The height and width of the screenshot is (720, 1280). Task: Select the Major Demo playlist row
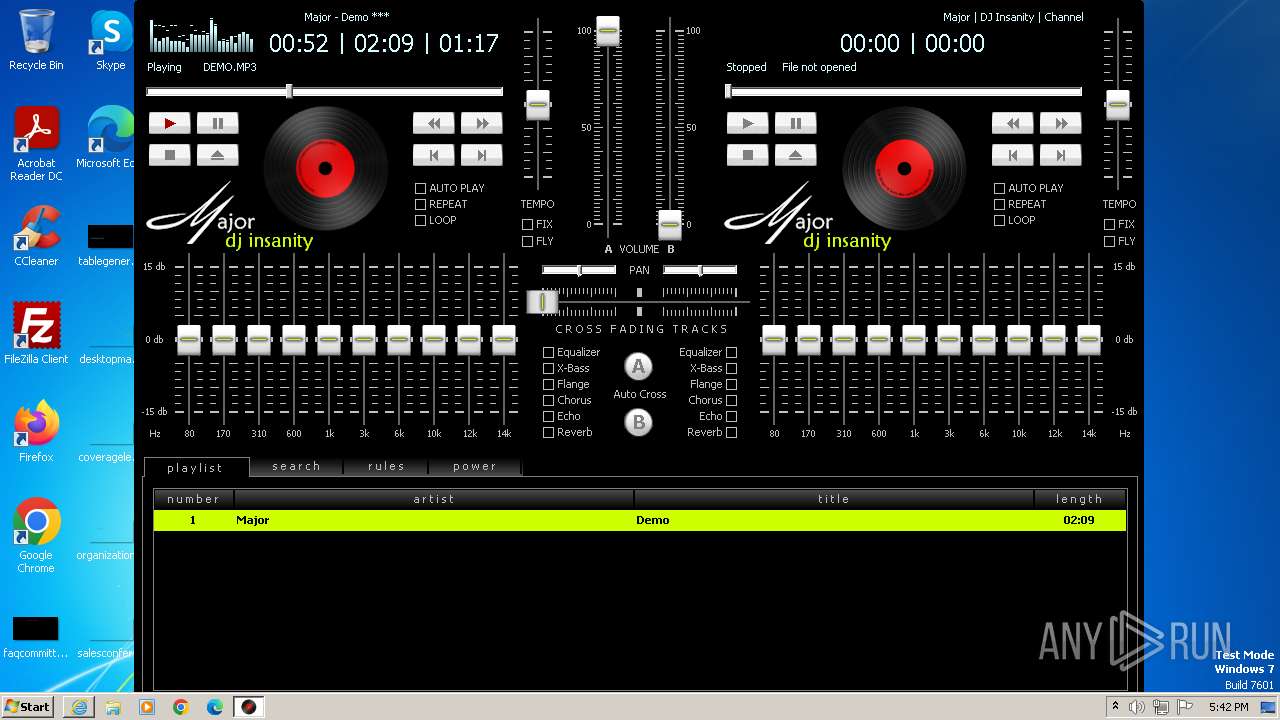640,520
